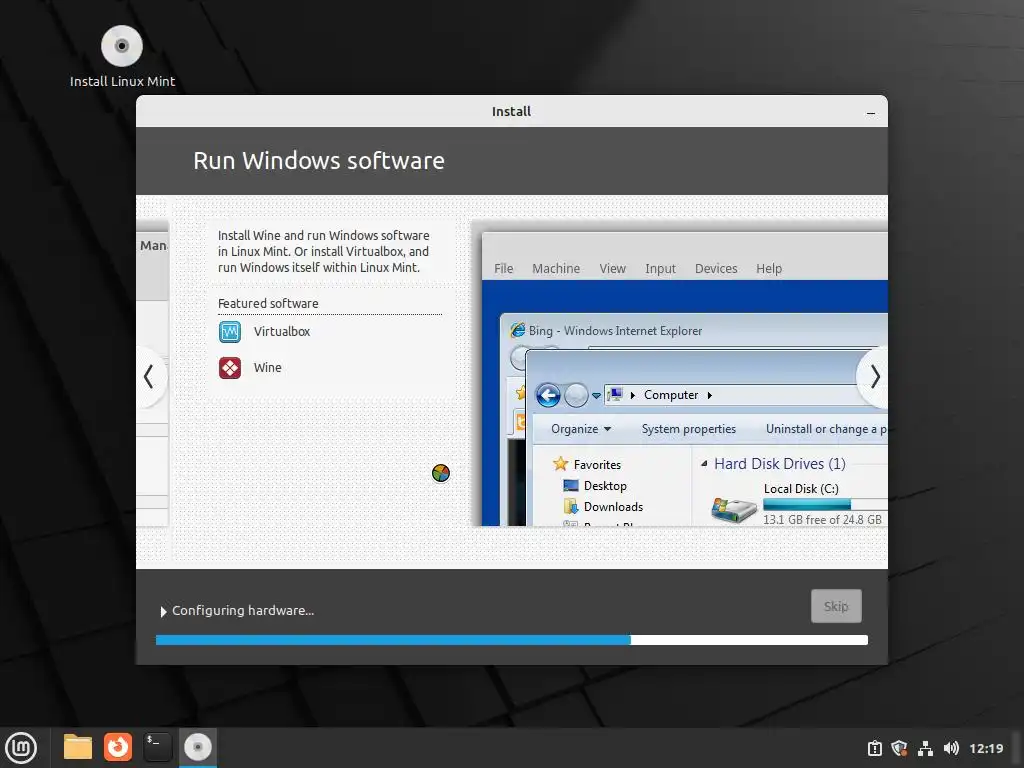Click the View menu in slide image
The image size is (1024, 768).
point(613,268)
